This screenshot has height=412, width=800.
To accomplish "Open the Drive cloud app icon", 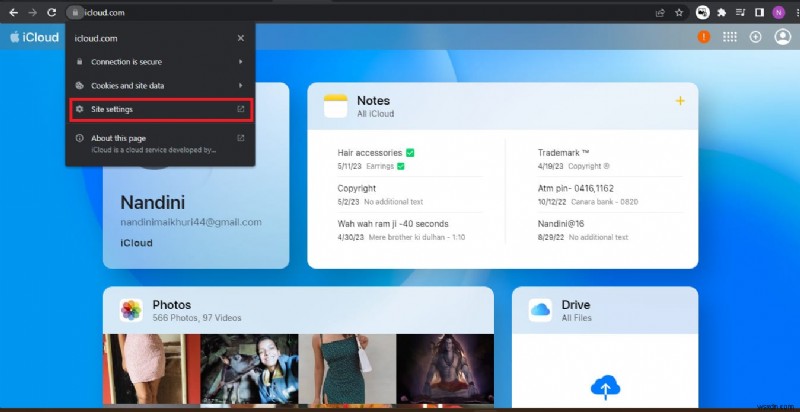I will (540, 310).
